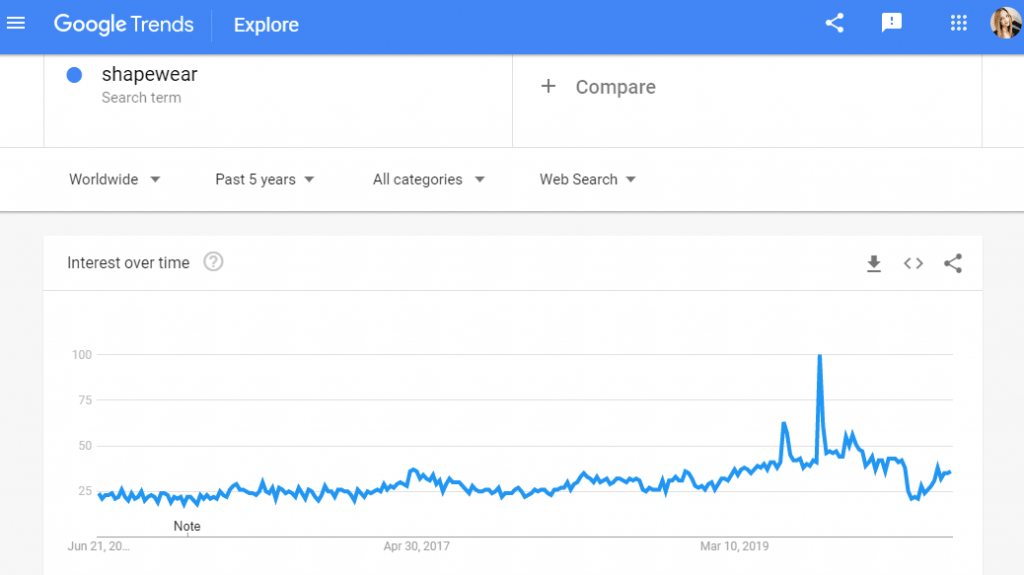This screenshot has width=1024, height=575.
Task: Open the account profile avatar
Action: (x=1006, y=23)
